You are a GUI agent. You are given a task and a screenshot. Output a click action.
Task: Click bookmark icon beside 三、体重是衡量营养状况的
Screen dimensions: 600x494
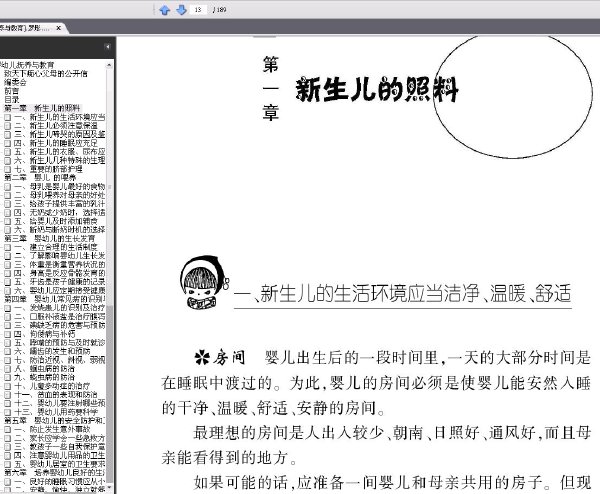click(x=8, y=265)
